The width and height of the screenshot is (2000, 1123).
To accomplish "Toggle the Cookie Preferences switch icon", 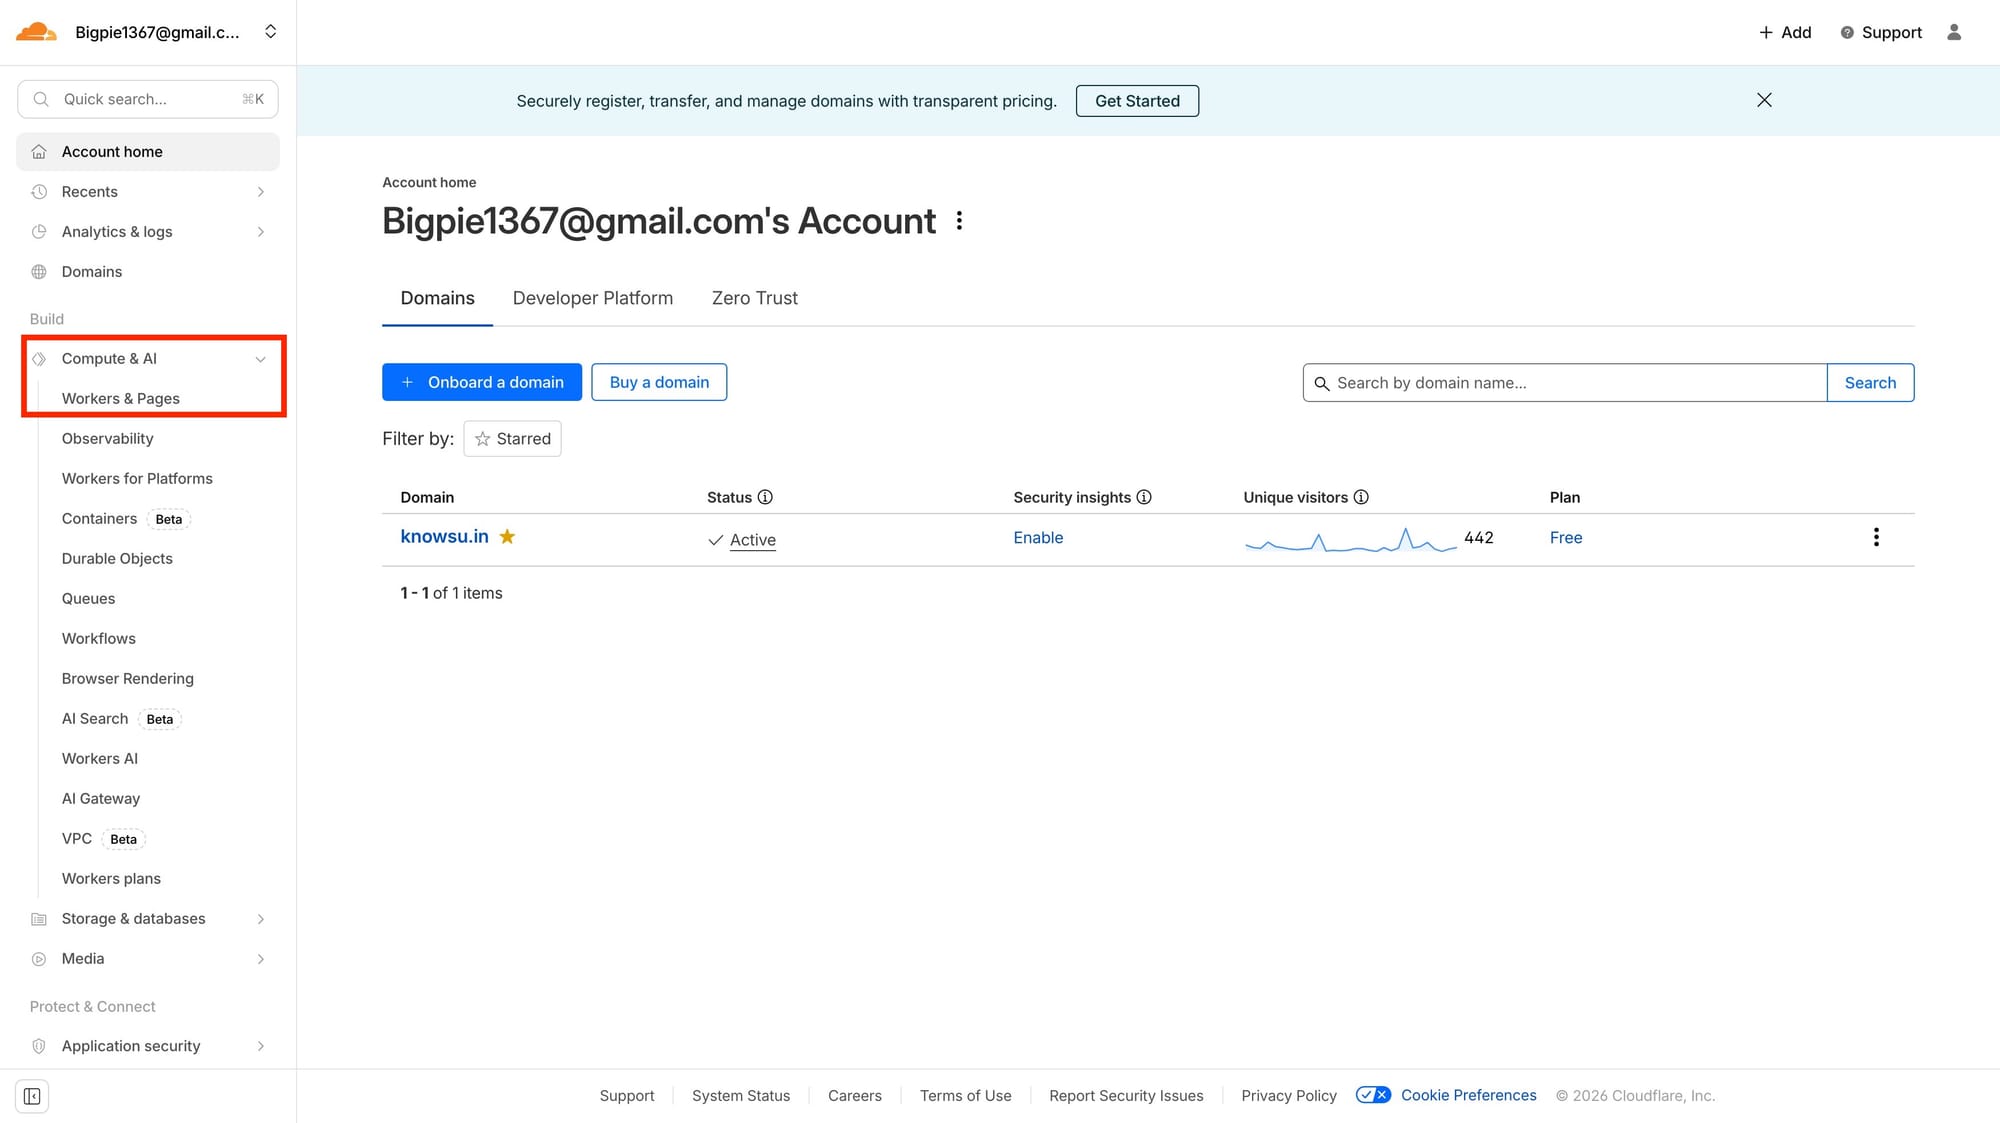I will point(1373,1095).
